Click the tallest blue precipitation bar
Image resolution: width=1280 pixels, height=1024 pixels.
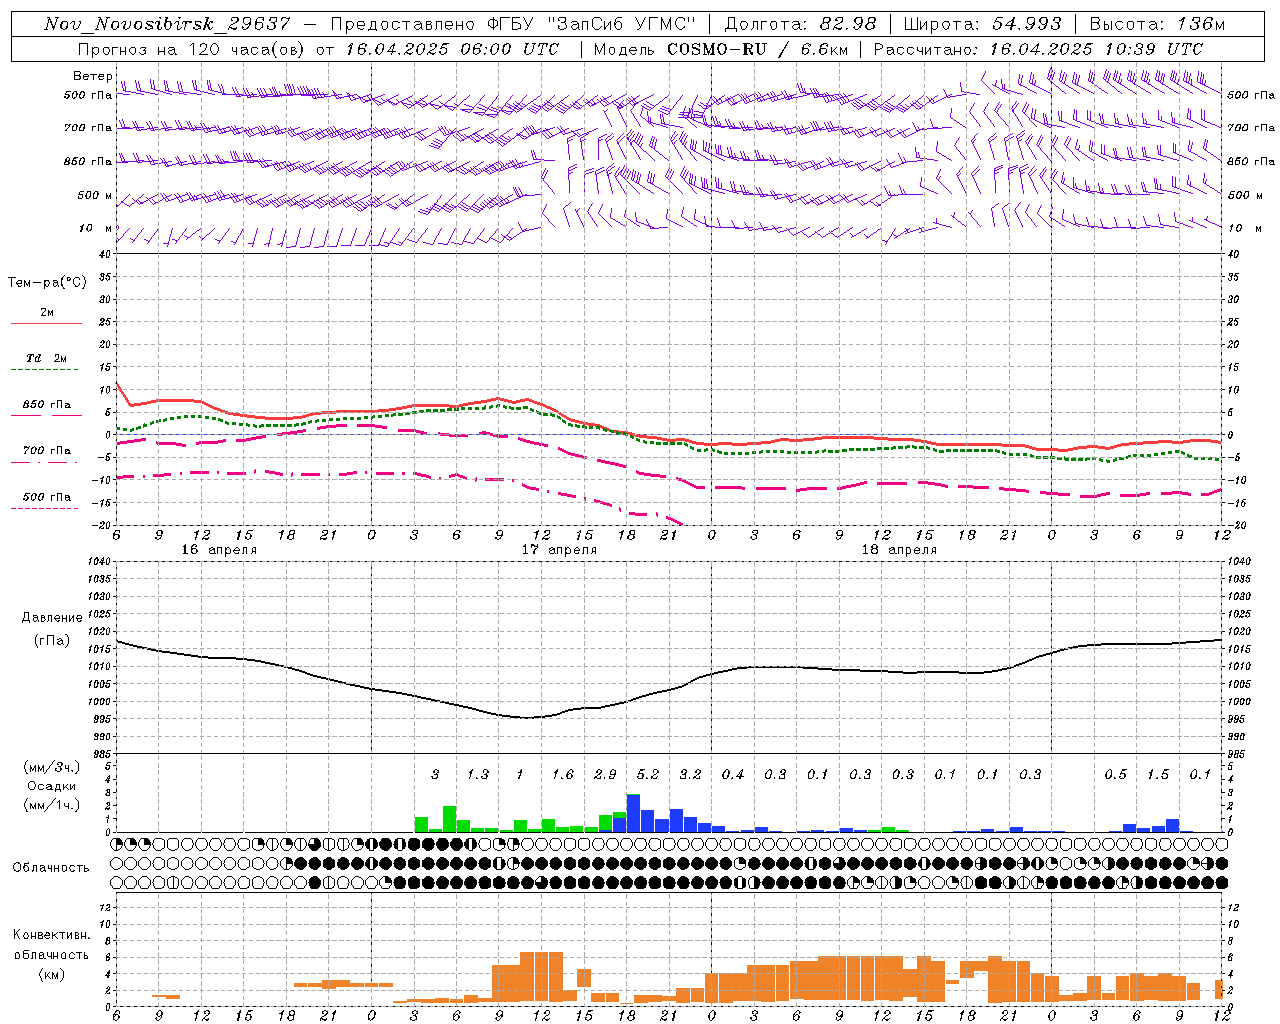coord(633,814)
